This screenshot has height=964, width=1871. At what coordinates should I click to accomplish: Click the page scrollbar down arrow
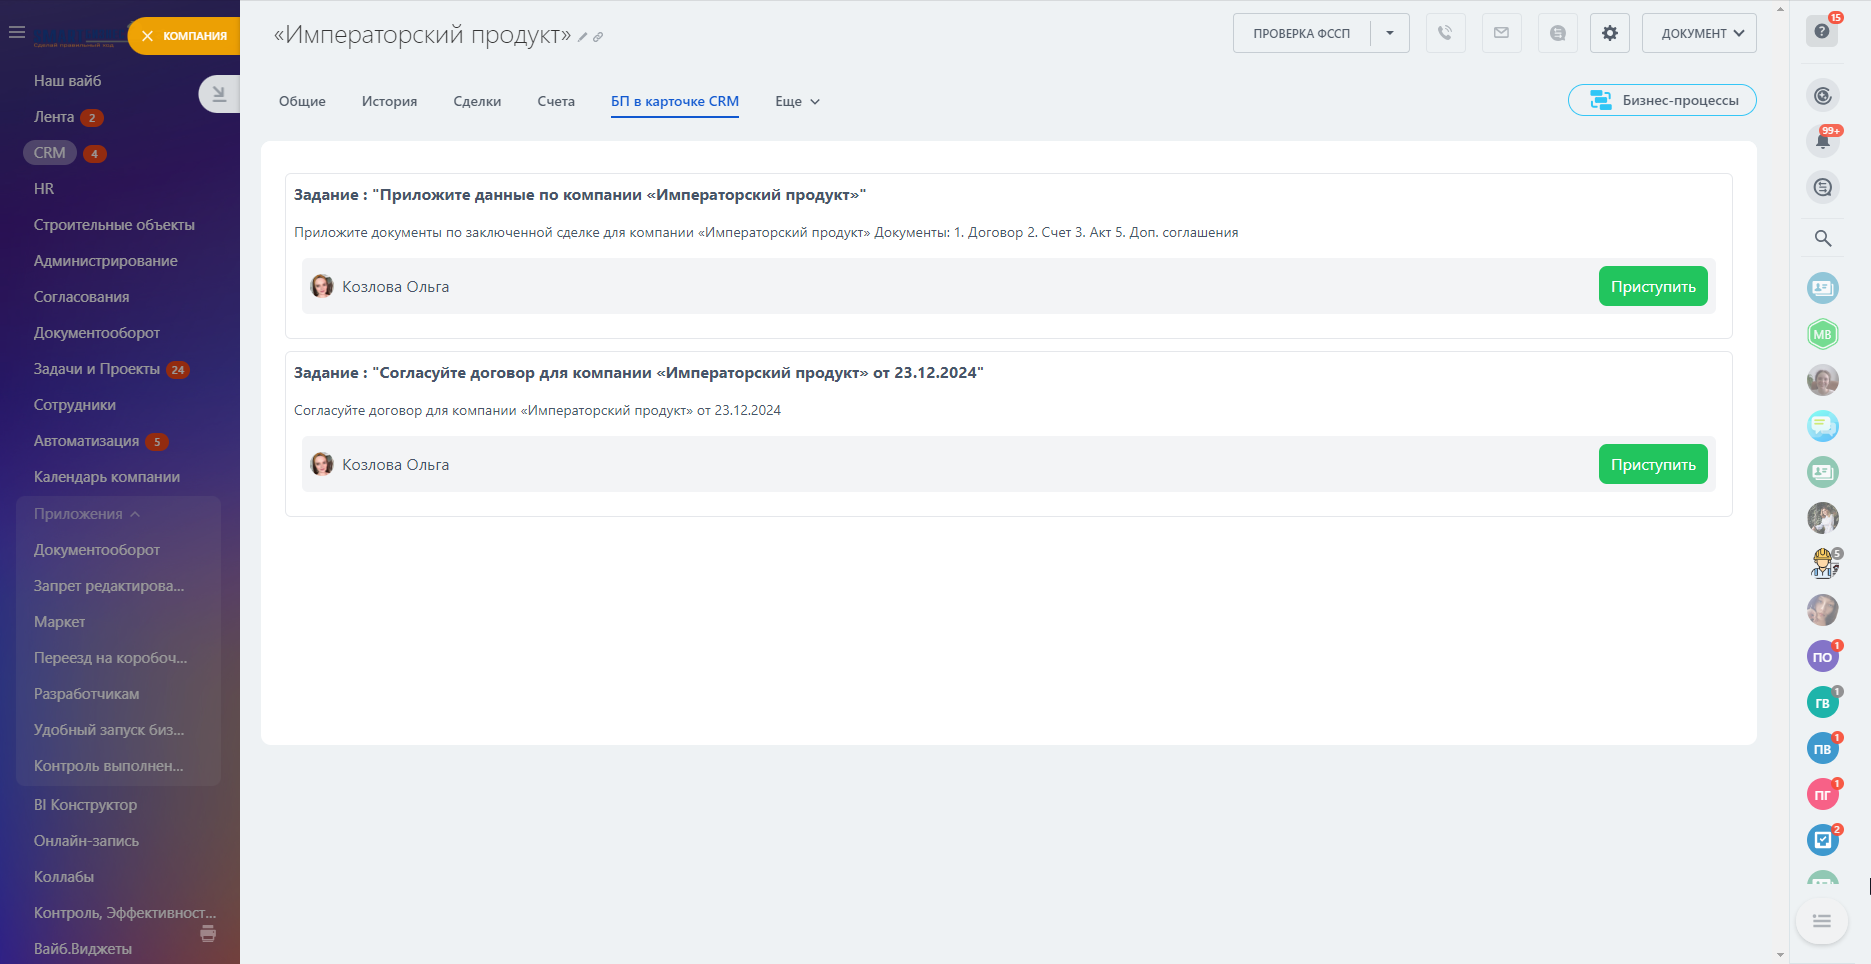1780,955
